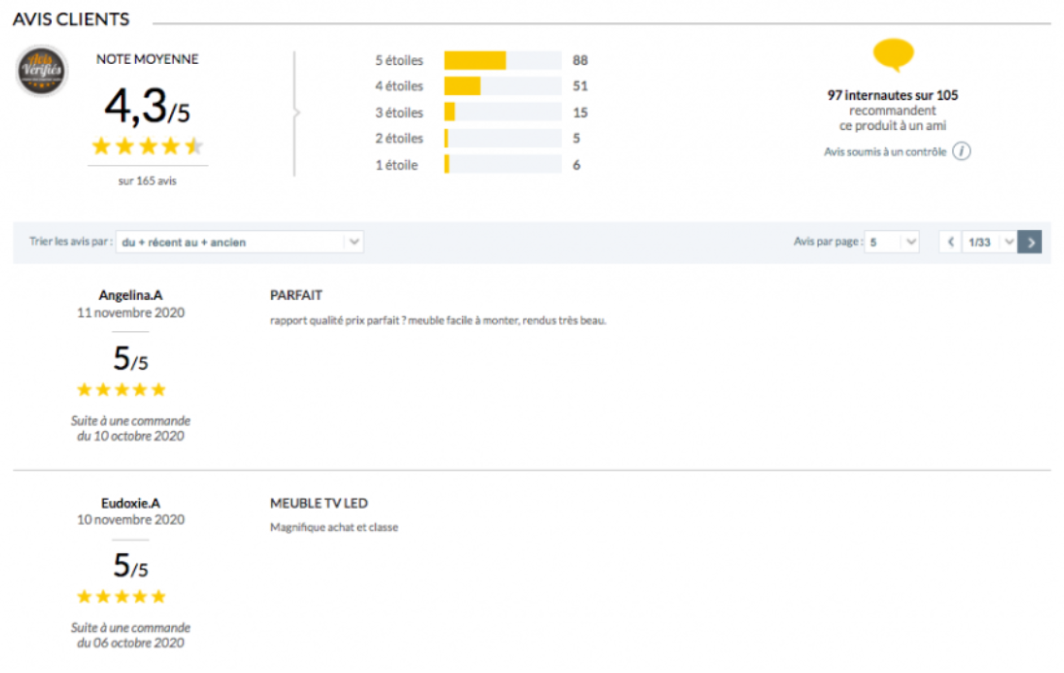Open the sort order dropdown
The image size is (1064, 673).
[240, 241]
